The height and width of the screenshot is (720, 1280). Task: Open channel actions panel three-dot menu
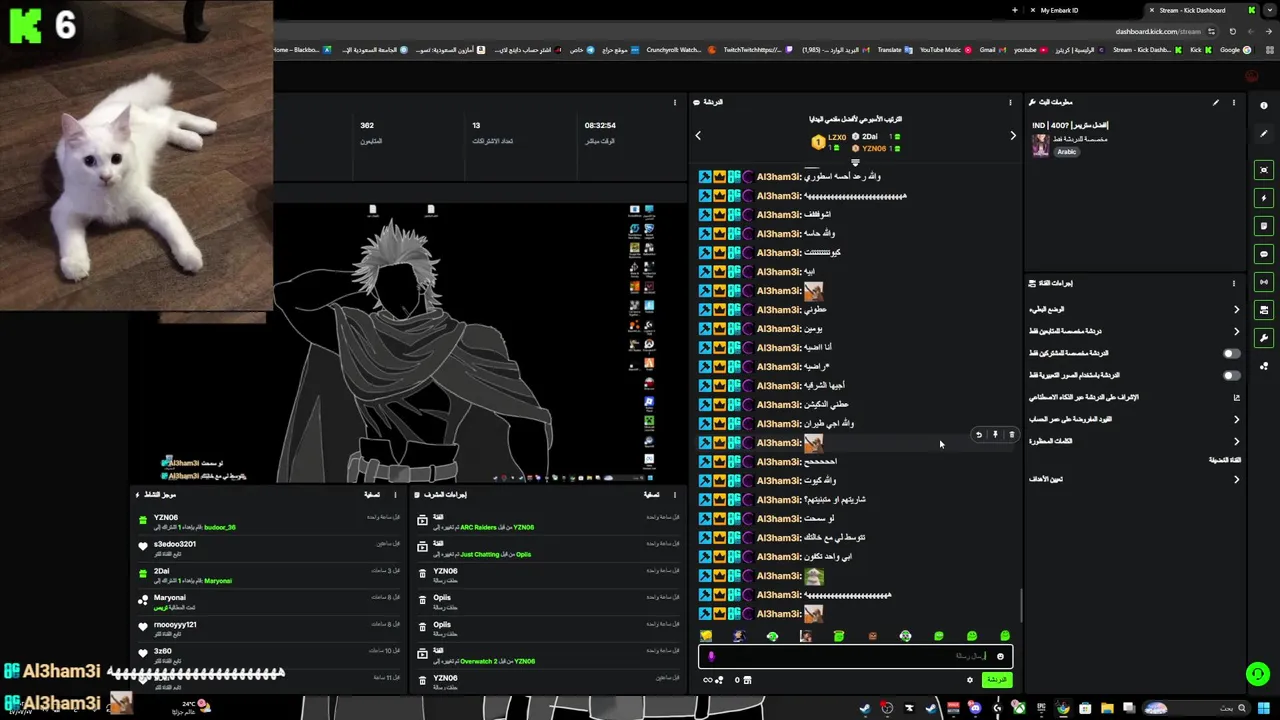1233,283
